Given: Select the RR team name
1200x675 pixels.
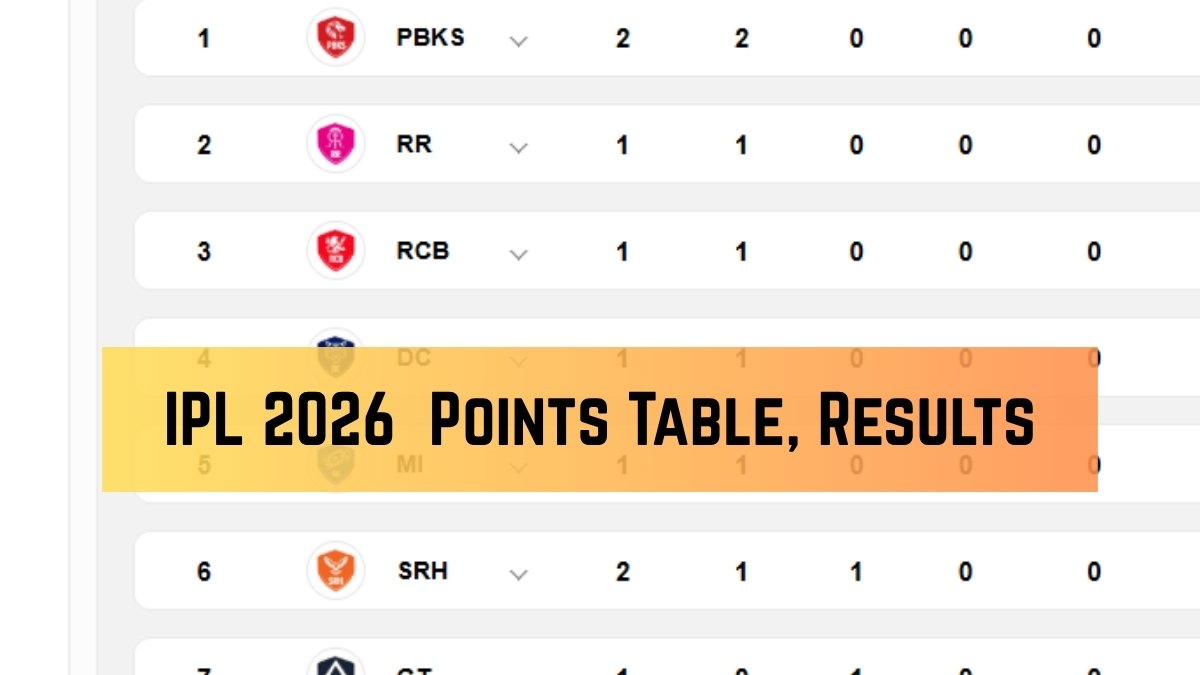Looking at the screenshot, I should [414, 144].
